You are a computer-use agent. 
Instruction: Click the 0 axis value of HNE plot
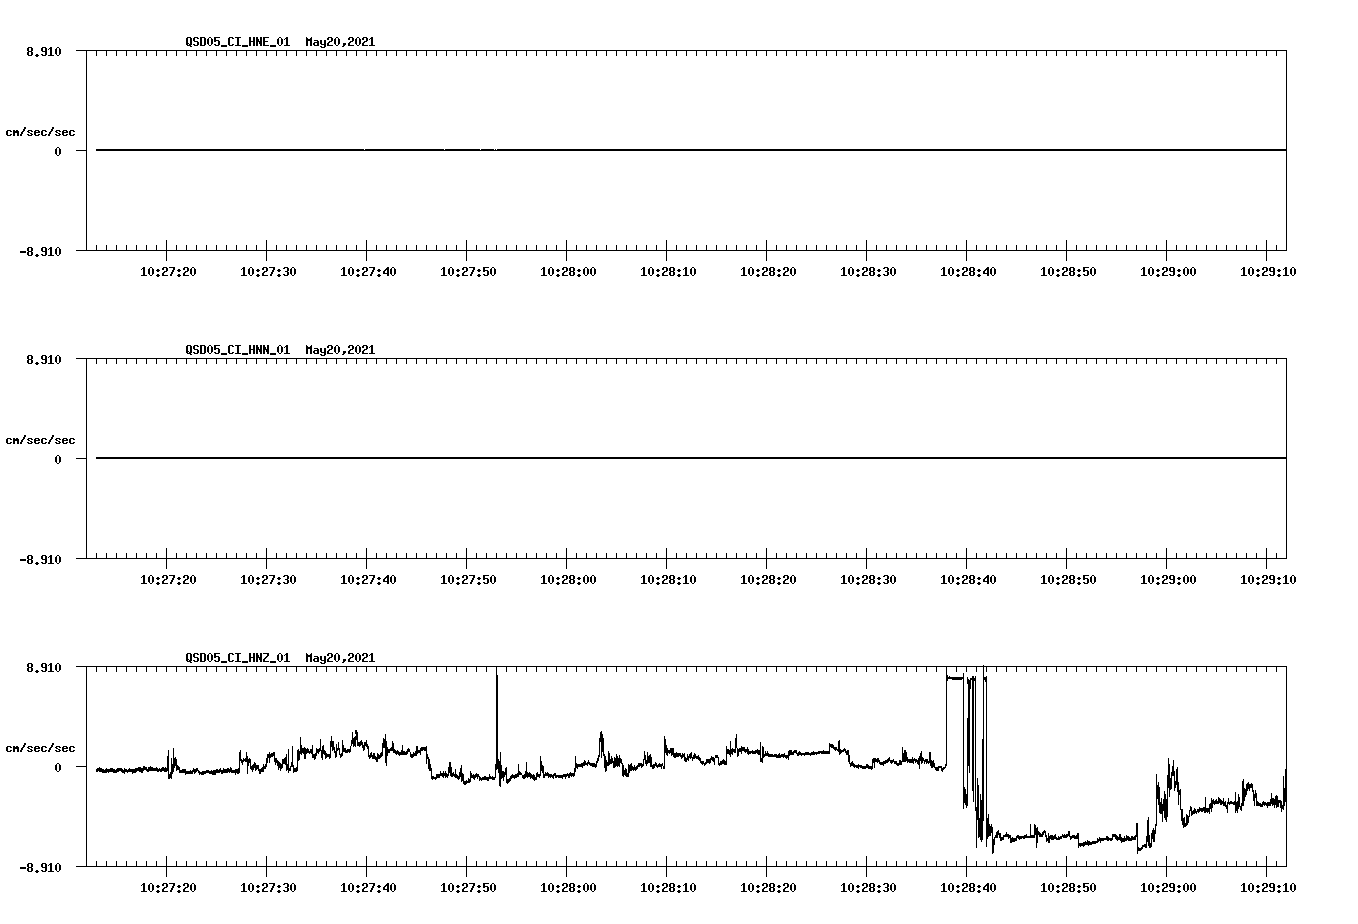58,151
